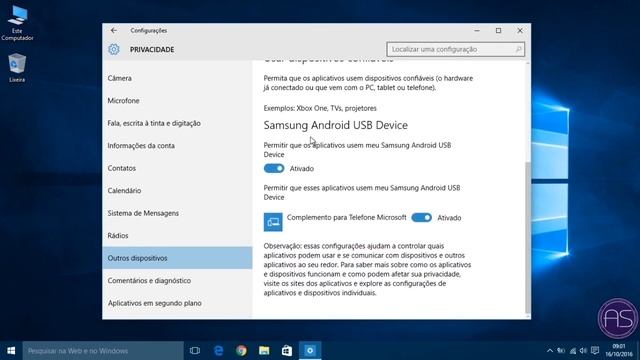This screenshot has height=360, width=640.
Task: Click the taskbar clock showing 09:01
Action: click(619, 351)
